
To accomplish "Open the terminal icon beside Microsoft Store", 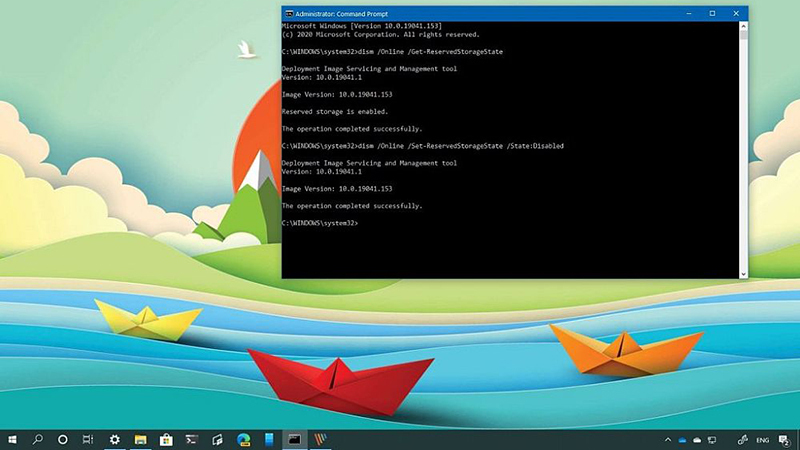I will [x=192, y=439].
